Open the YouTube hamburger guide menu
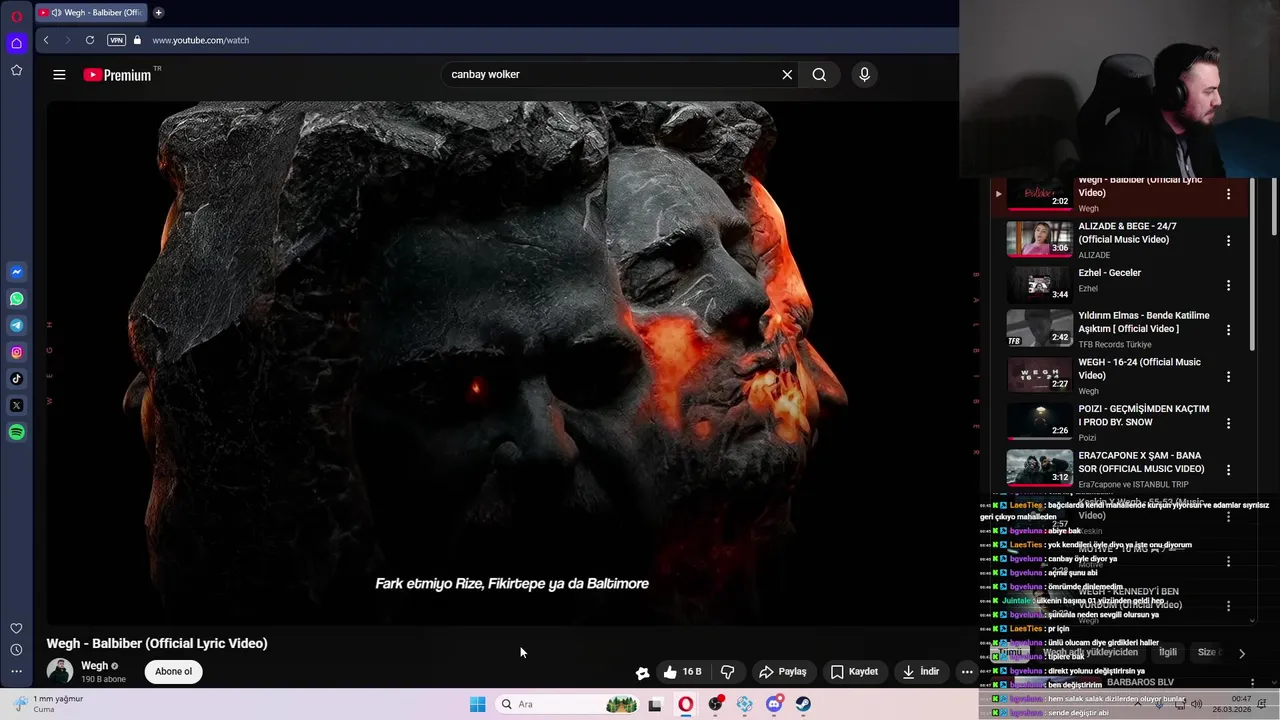The height and width of the screenshot is (720, 1280). (x=59, y=75)
